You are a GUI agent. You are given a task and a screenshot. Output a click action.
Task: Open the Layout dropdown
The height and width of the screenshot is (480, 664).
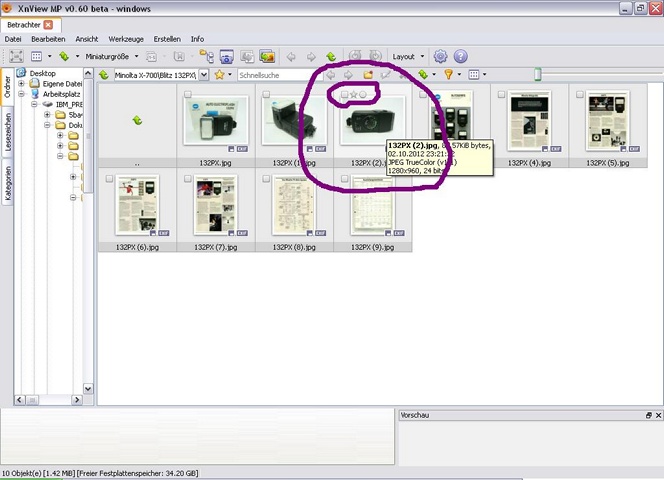click(408, 57)
